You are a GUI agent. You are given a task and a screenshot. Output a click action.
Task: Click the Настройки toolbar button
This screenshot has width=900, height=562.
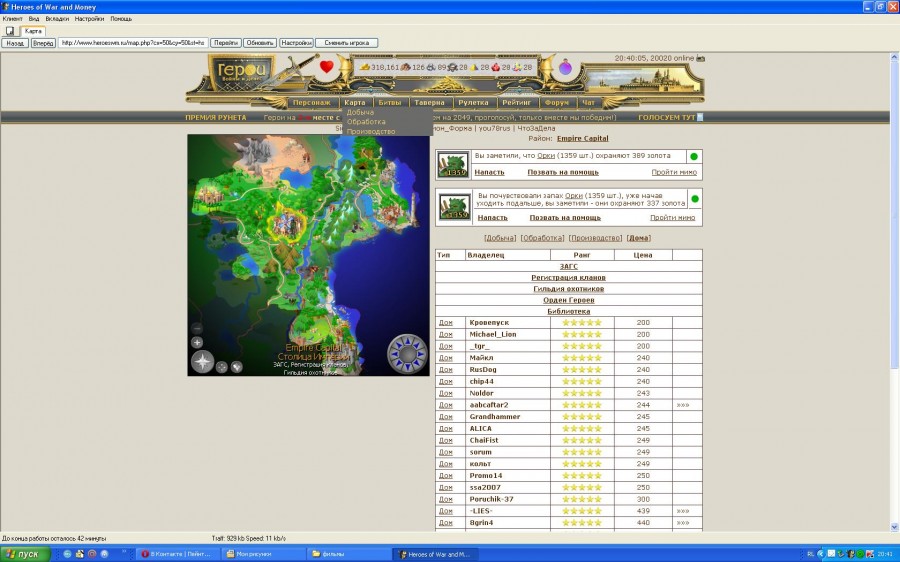point(296,43)
